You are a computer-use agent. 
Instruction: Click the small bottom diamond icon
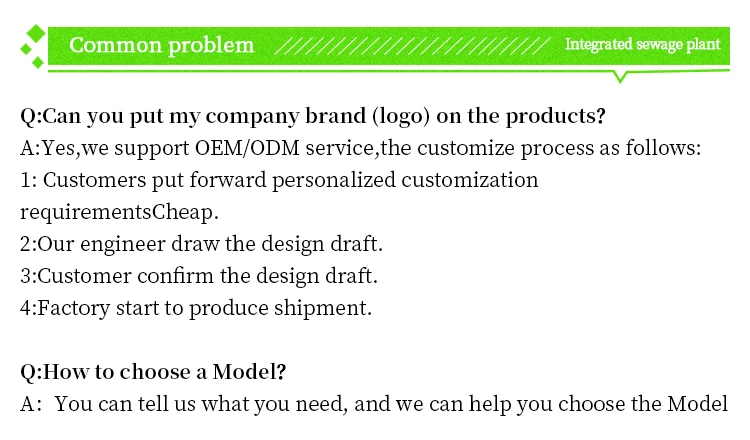pyautogui.click(x=38, y=63)
